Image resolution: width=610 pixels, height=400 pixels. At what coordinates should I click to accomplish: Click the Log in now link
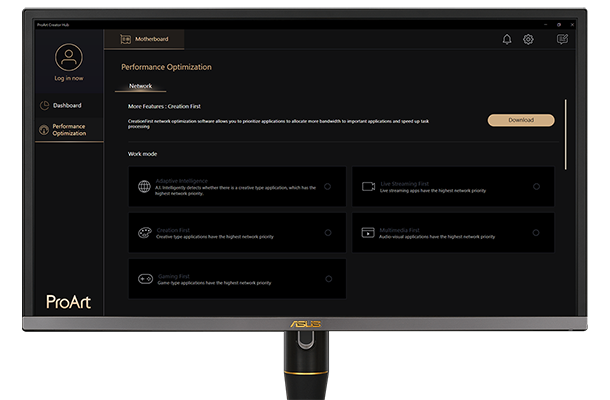coord(69,78)
